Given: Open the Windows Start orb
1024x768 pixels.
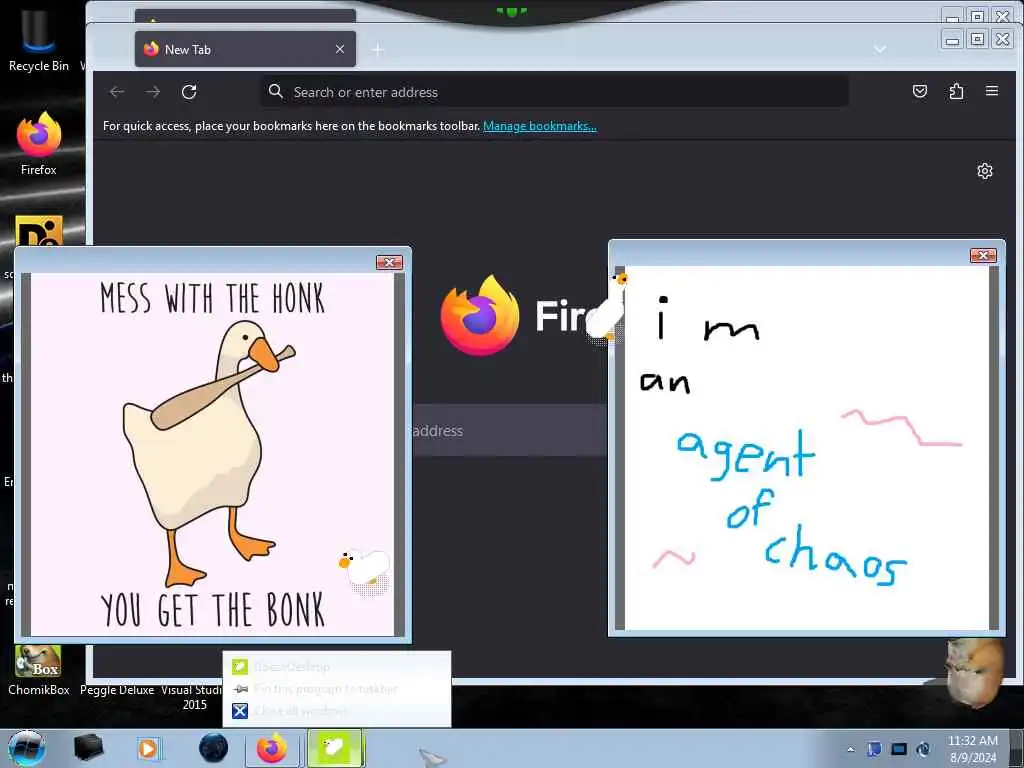Looking at the screenshot, I should (27, 748).
